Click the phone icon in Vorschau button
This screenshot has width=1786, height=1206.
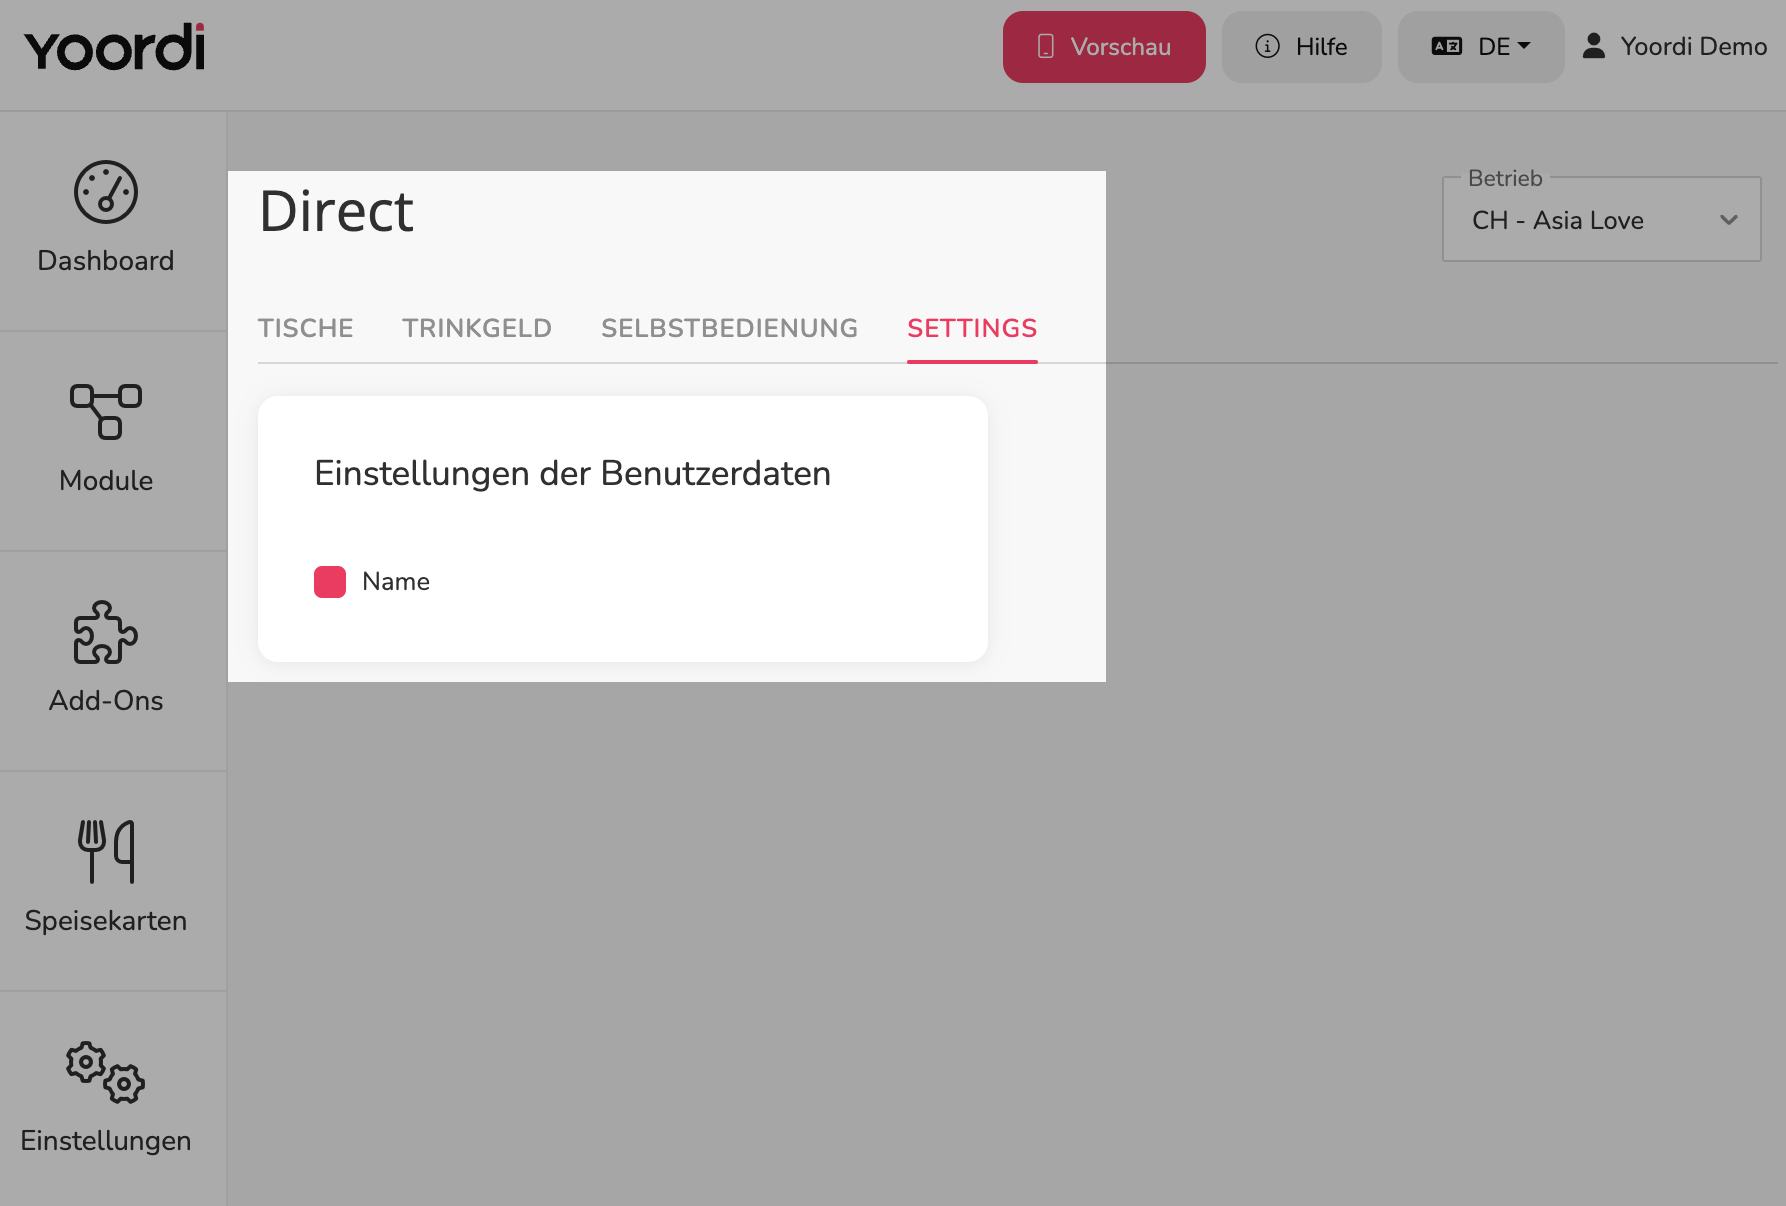coord(1046,46)
